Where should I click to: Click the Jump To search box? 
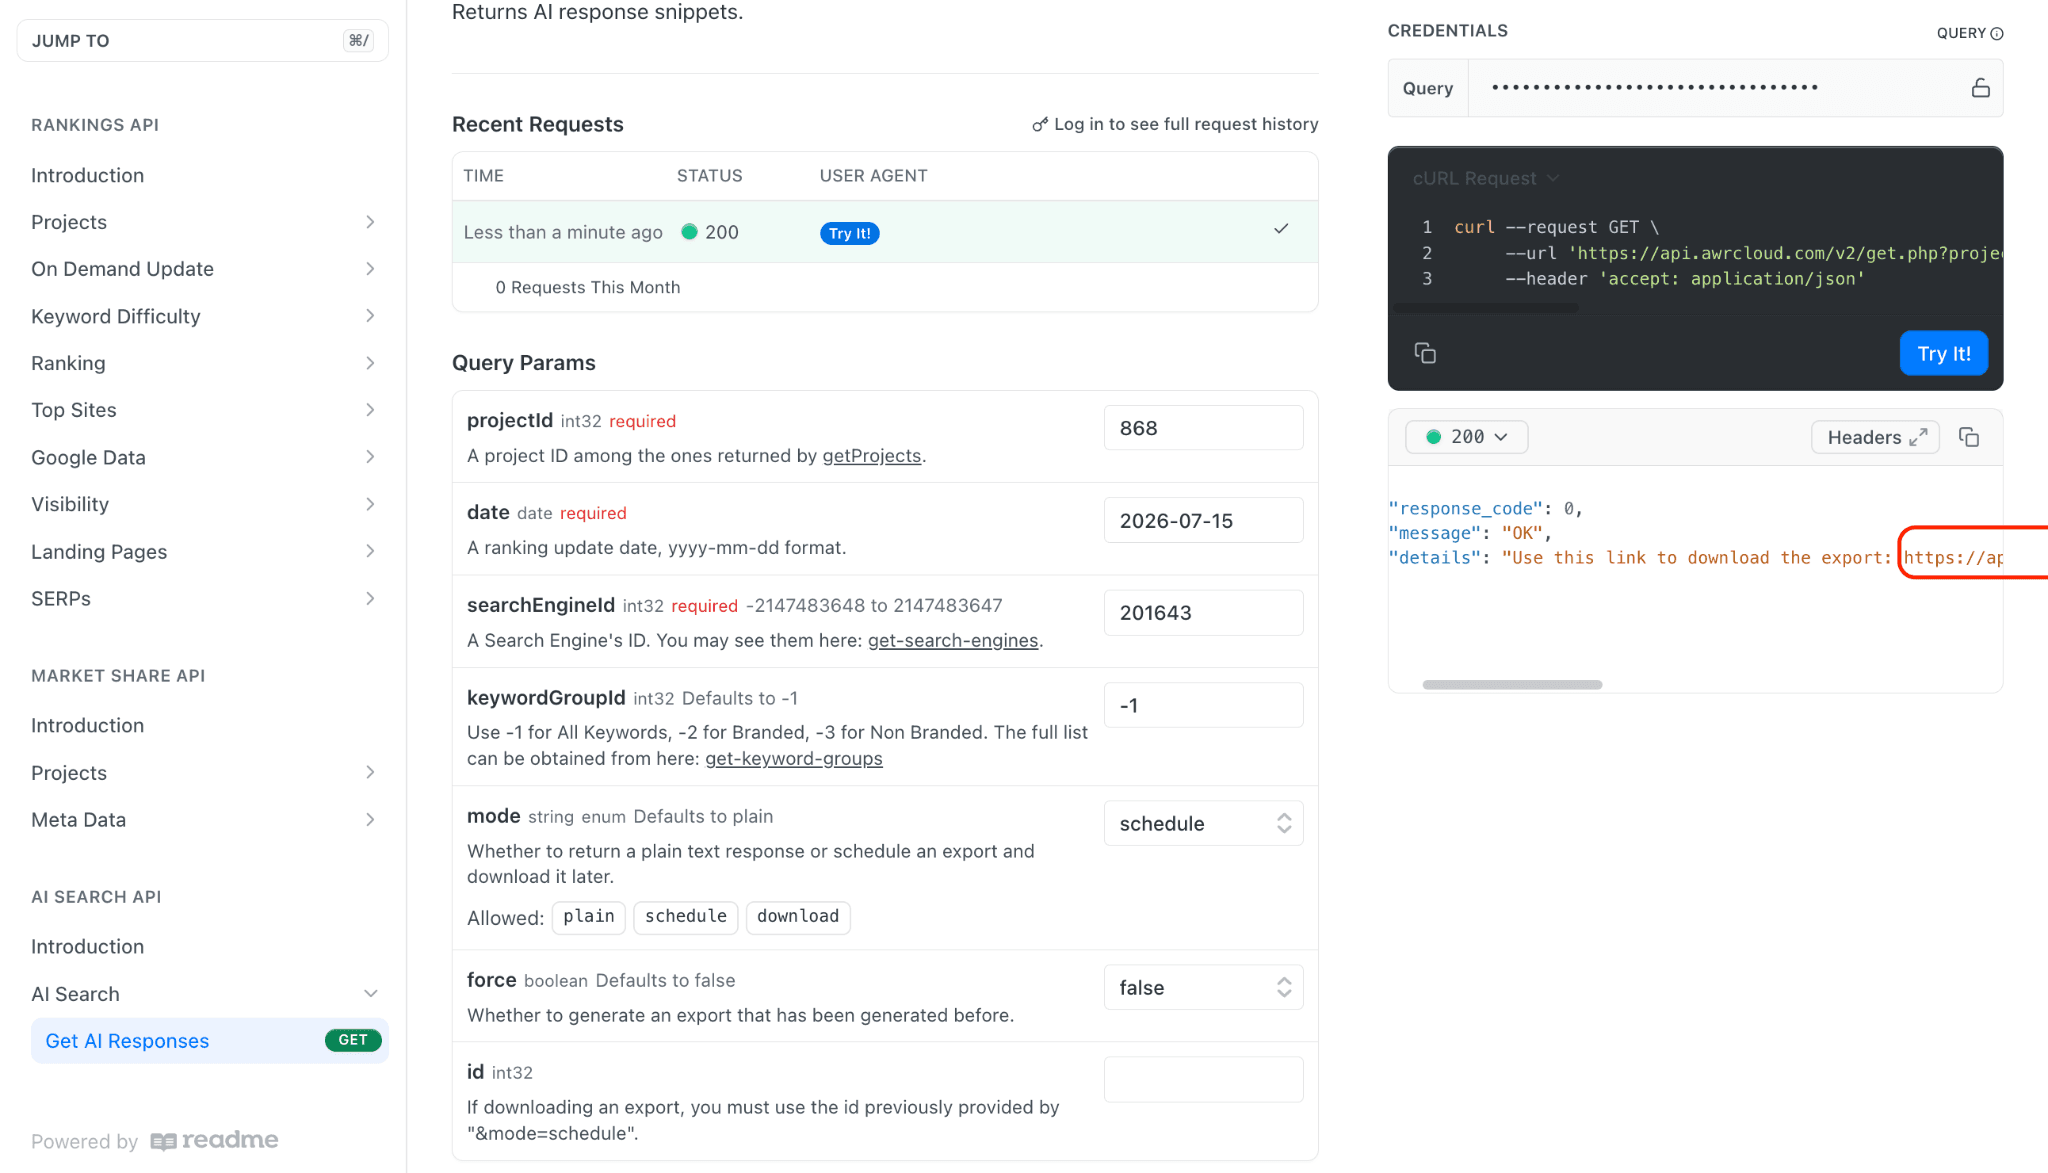coord(202,41)
